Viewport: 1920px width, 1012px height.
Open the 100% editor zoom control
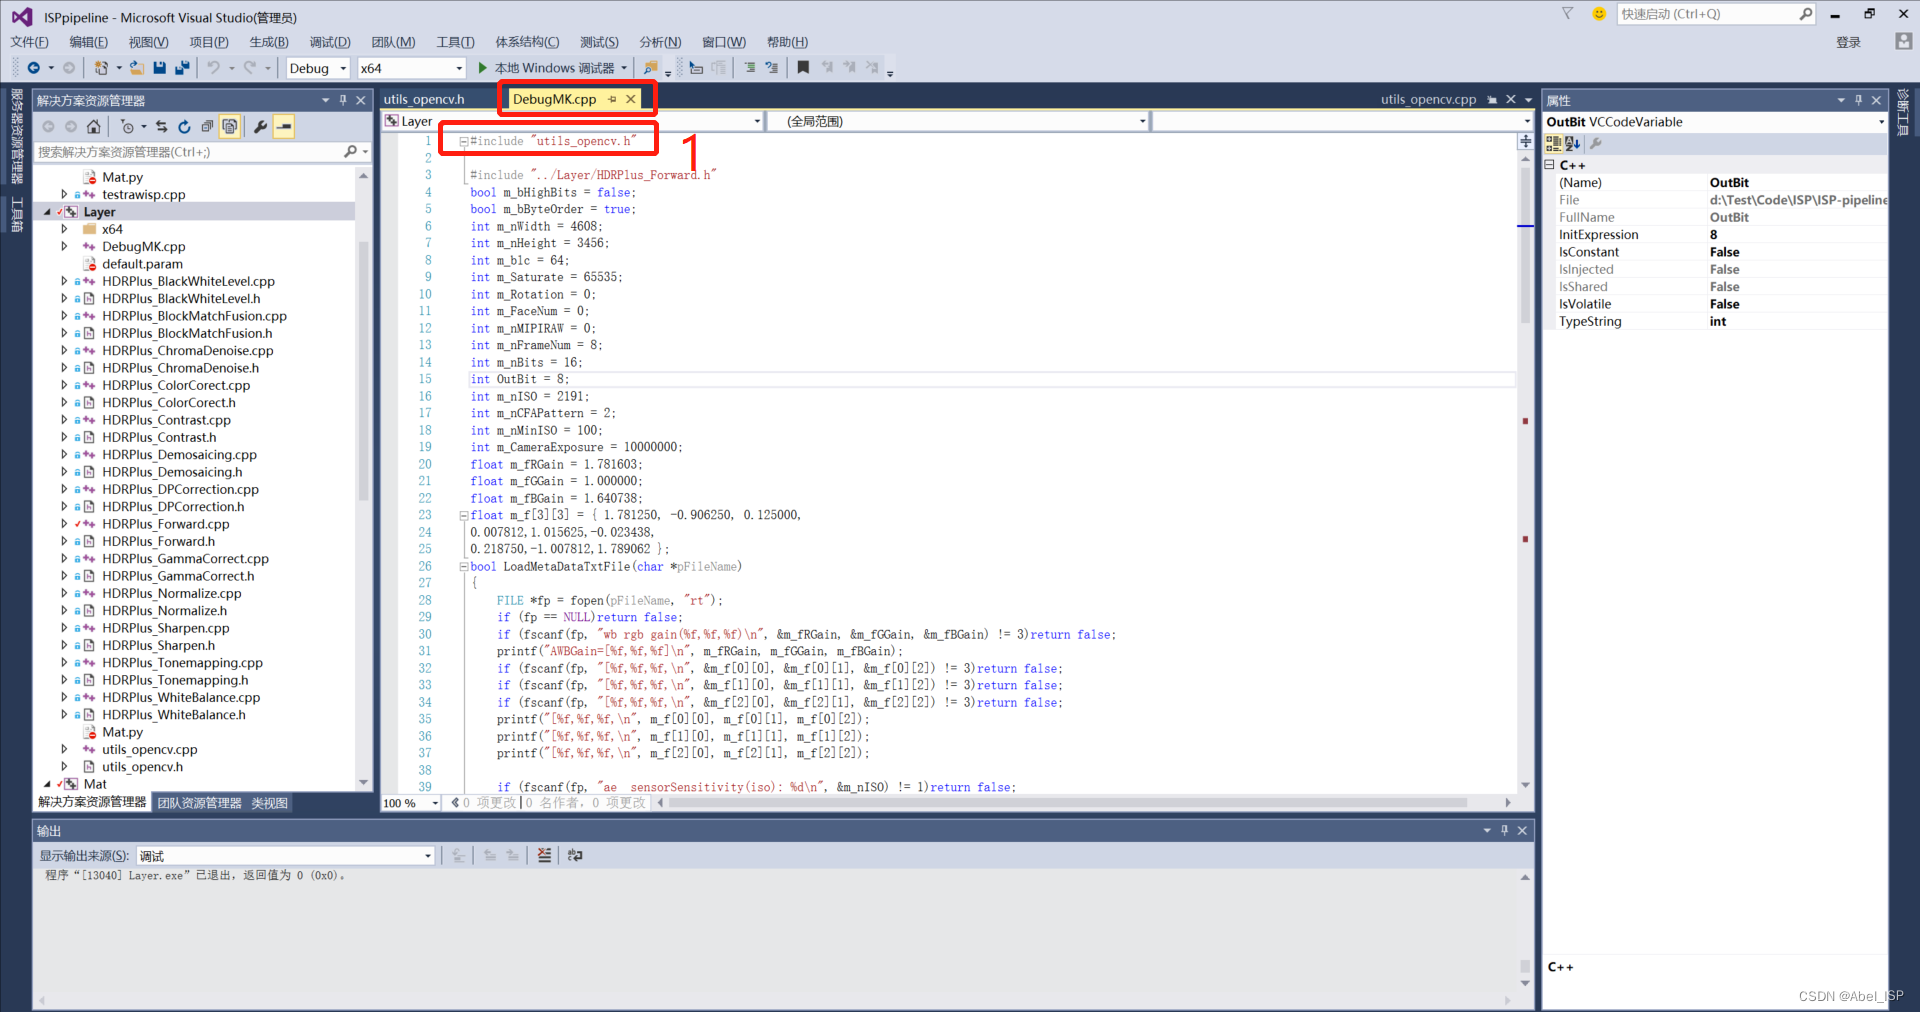click(x=408, y=802)
